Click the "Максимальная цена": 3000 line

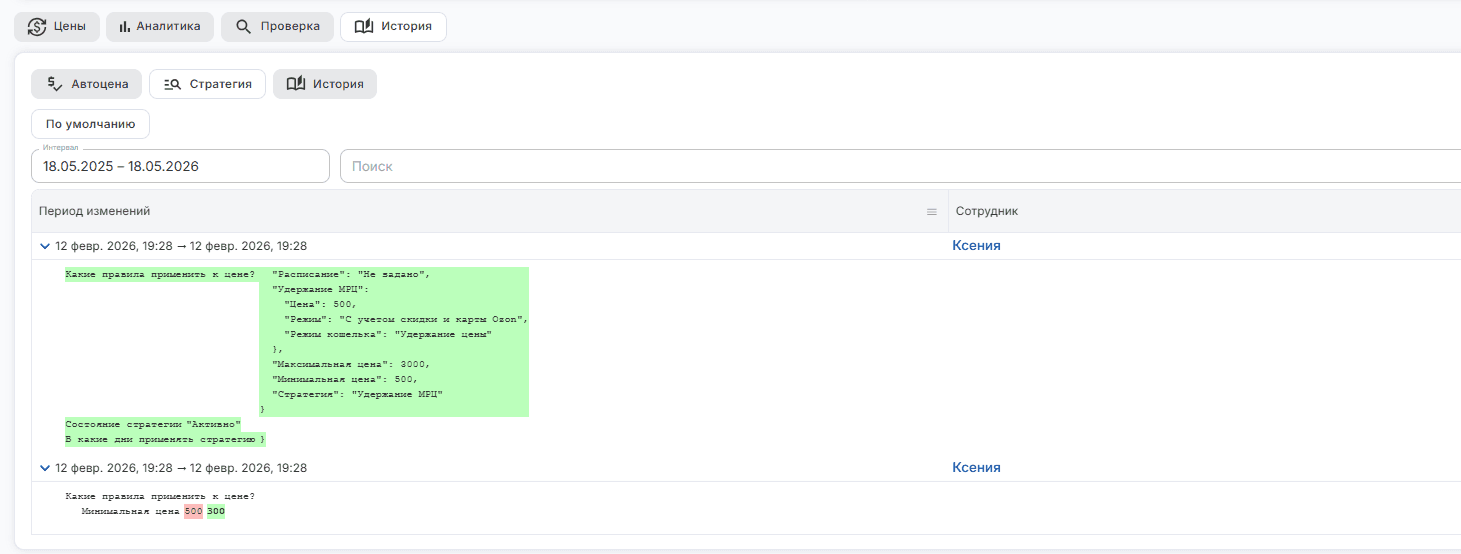[x=350, y=365]
